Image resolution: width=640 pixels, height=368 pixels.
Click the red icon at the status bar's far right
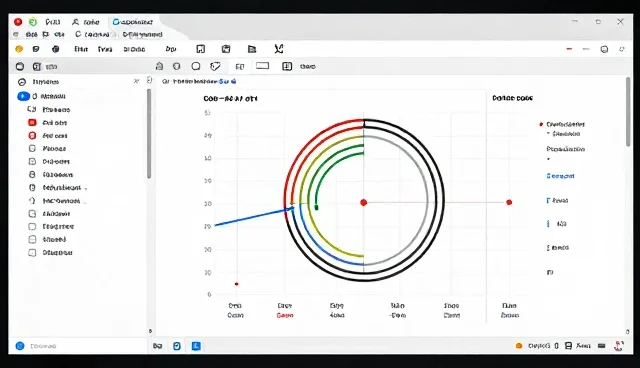tap(619, 346)
